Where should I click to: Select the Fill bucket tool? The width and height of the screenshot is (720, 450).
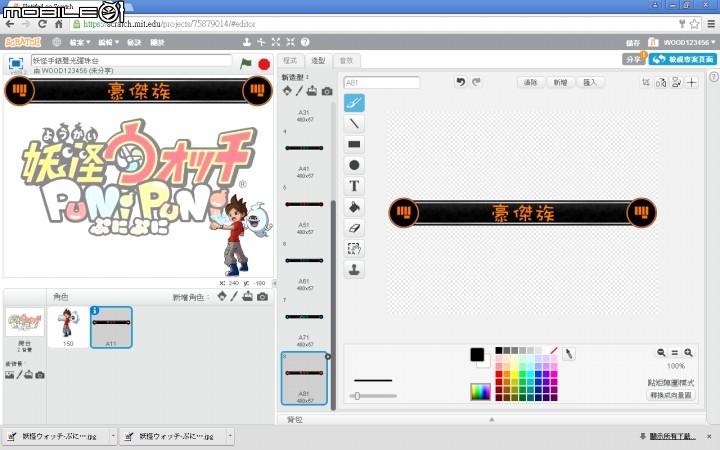point(354,207)
